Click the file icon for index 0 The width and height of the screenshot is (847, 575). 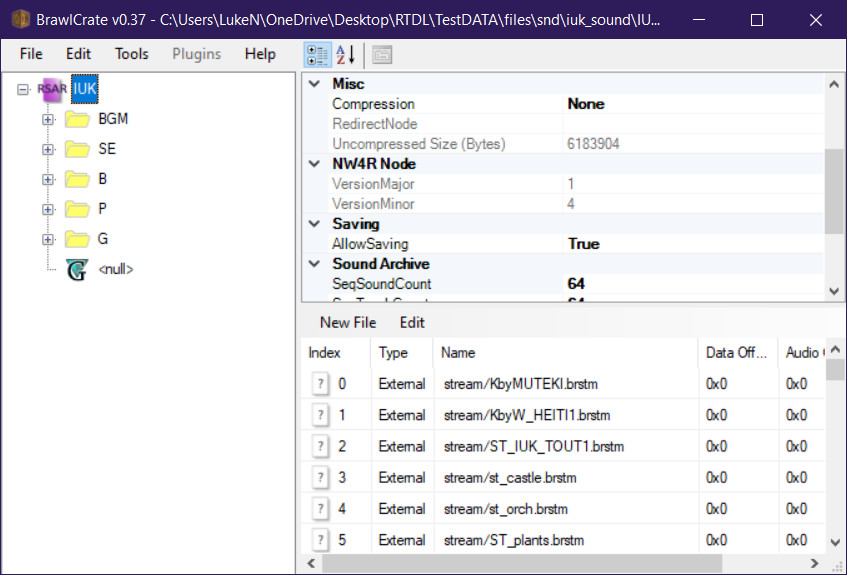(x=320, y=384)
